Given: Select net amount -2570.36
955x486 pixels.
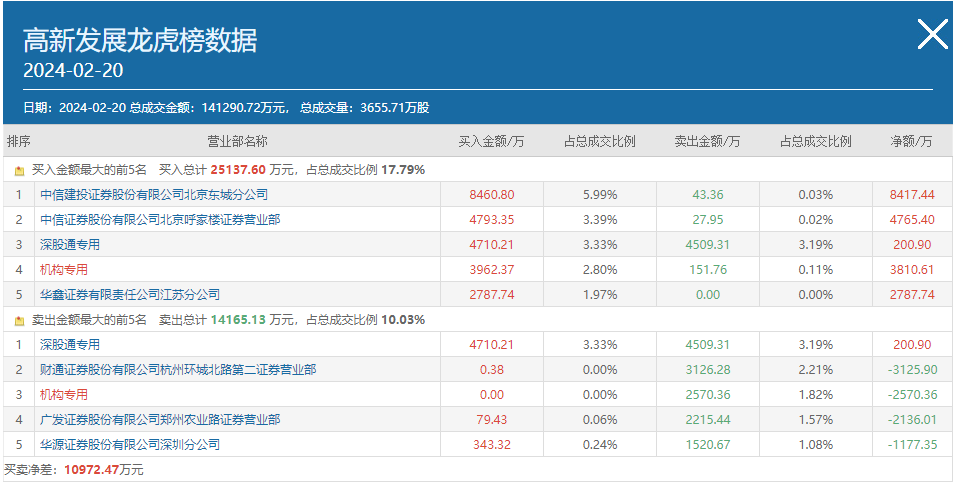Looking at the screenshot, I should [912, 395].
